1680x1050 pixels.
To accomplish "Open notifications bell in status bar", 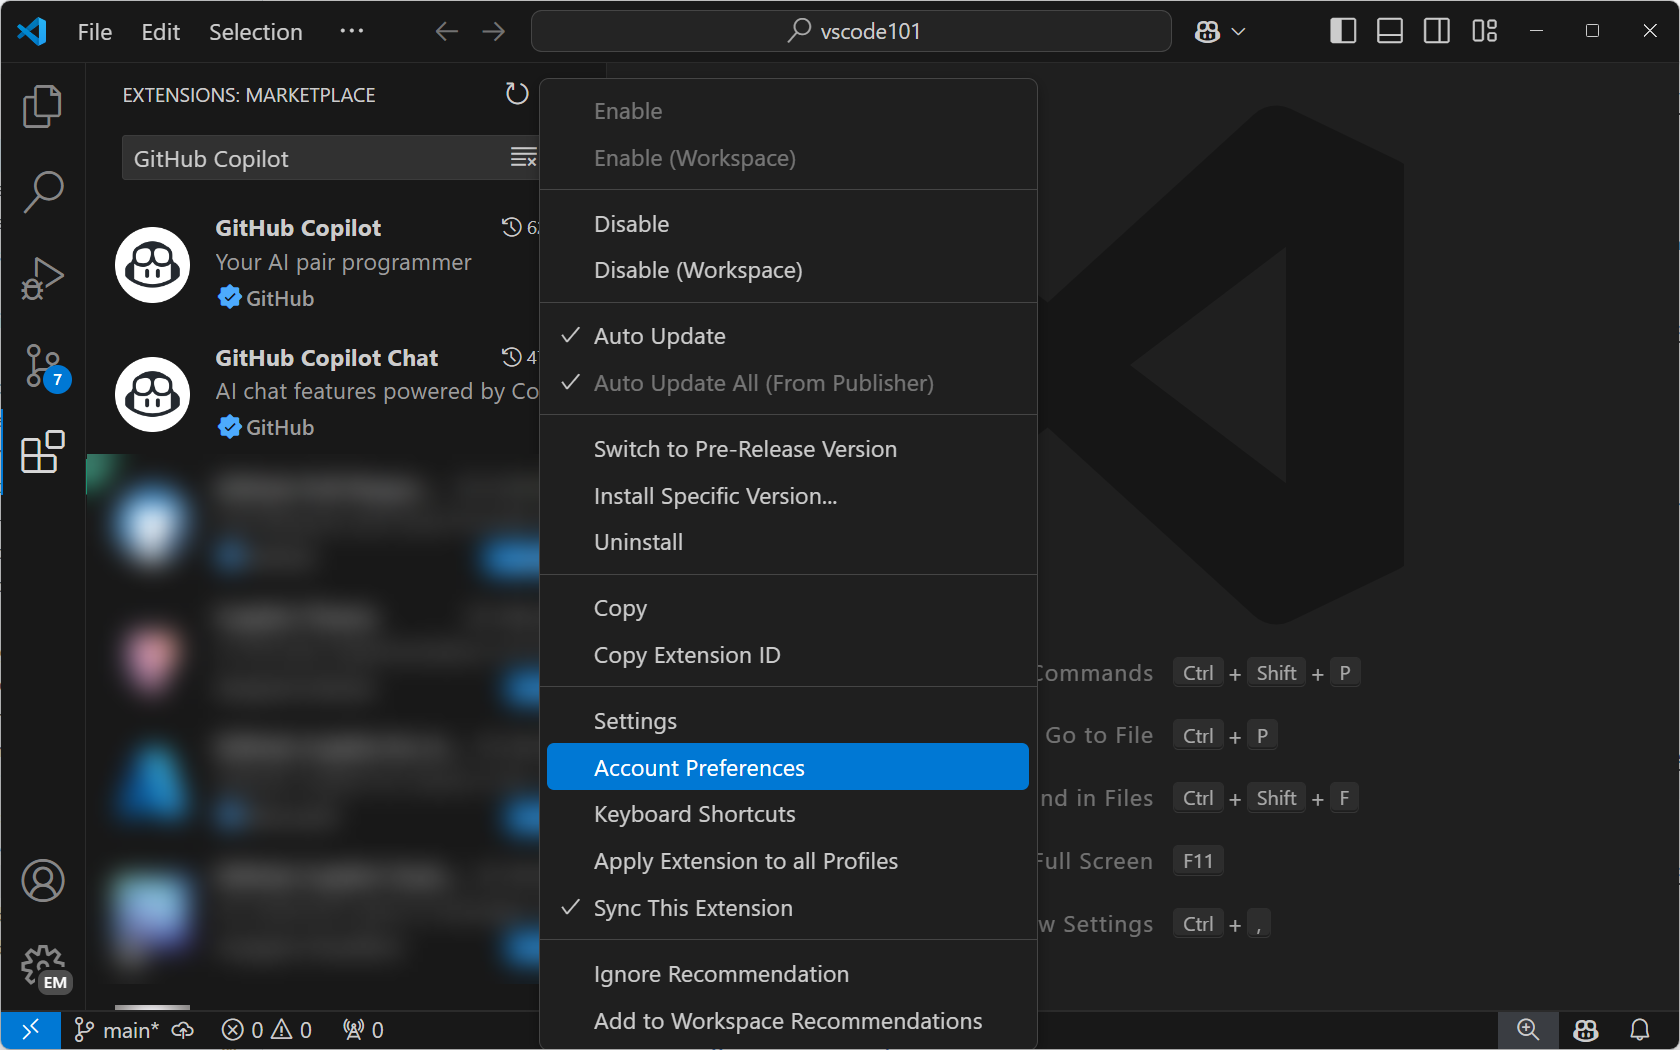I will (x=1640, y=1030).
